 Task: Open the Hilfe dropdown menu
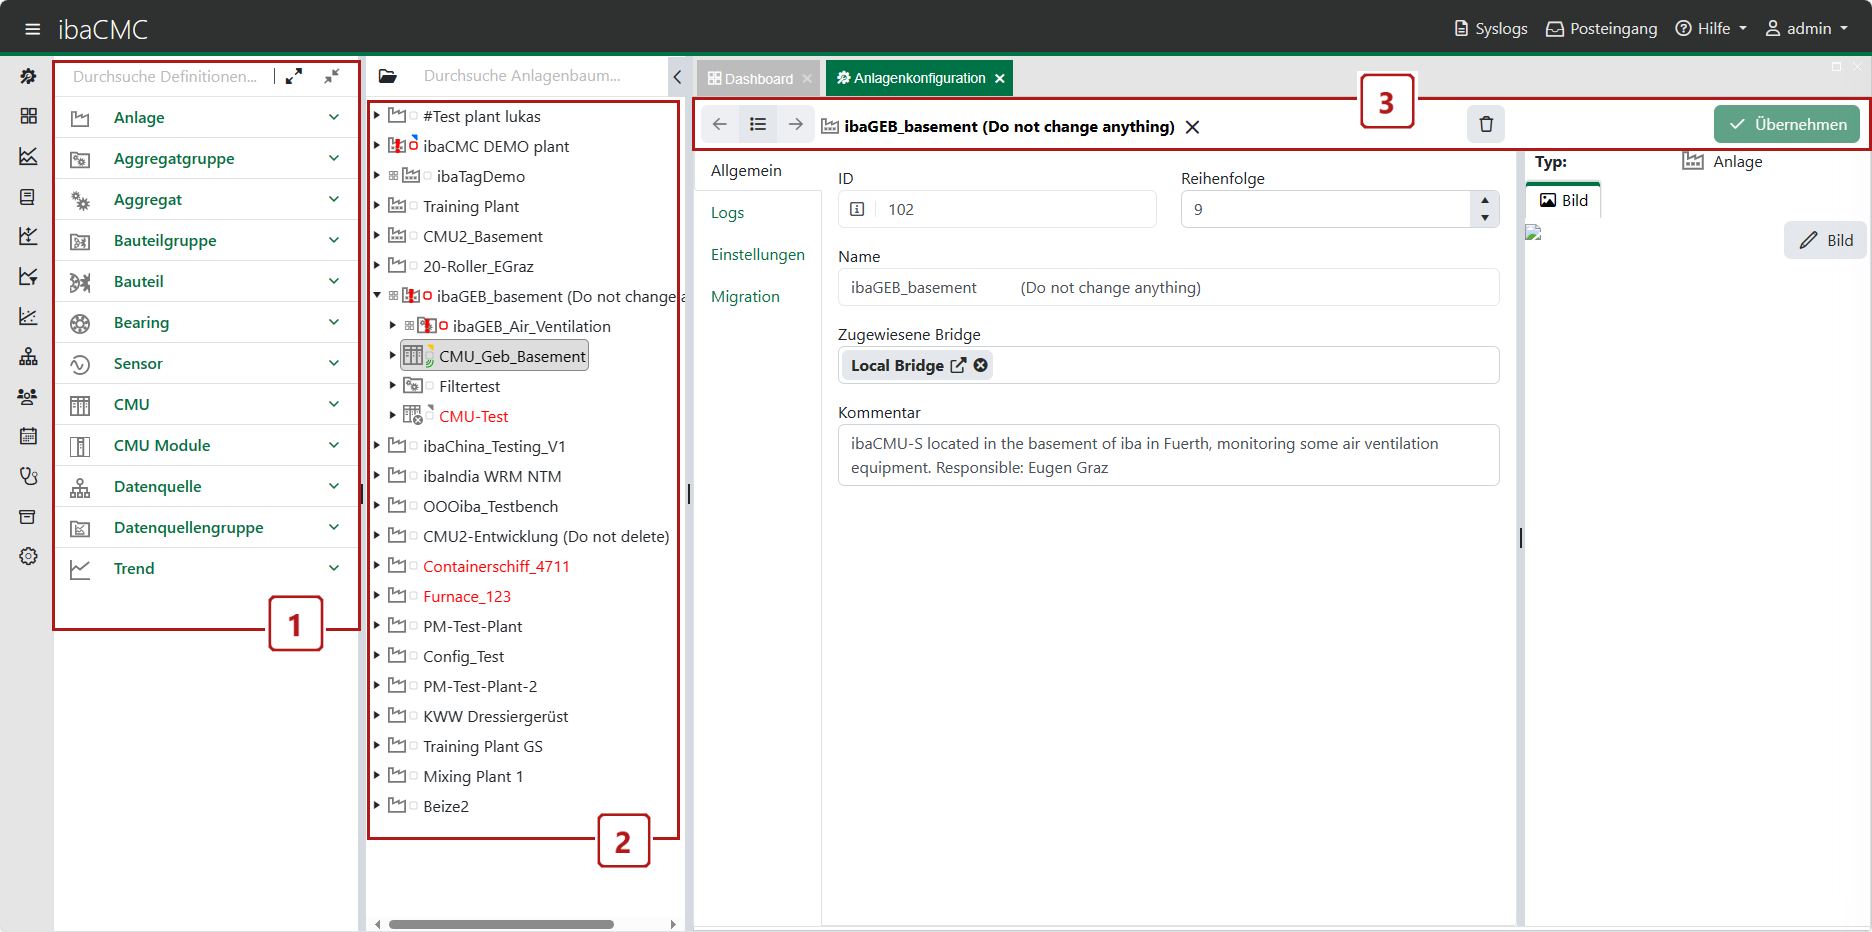click(x=1711, y=29)
